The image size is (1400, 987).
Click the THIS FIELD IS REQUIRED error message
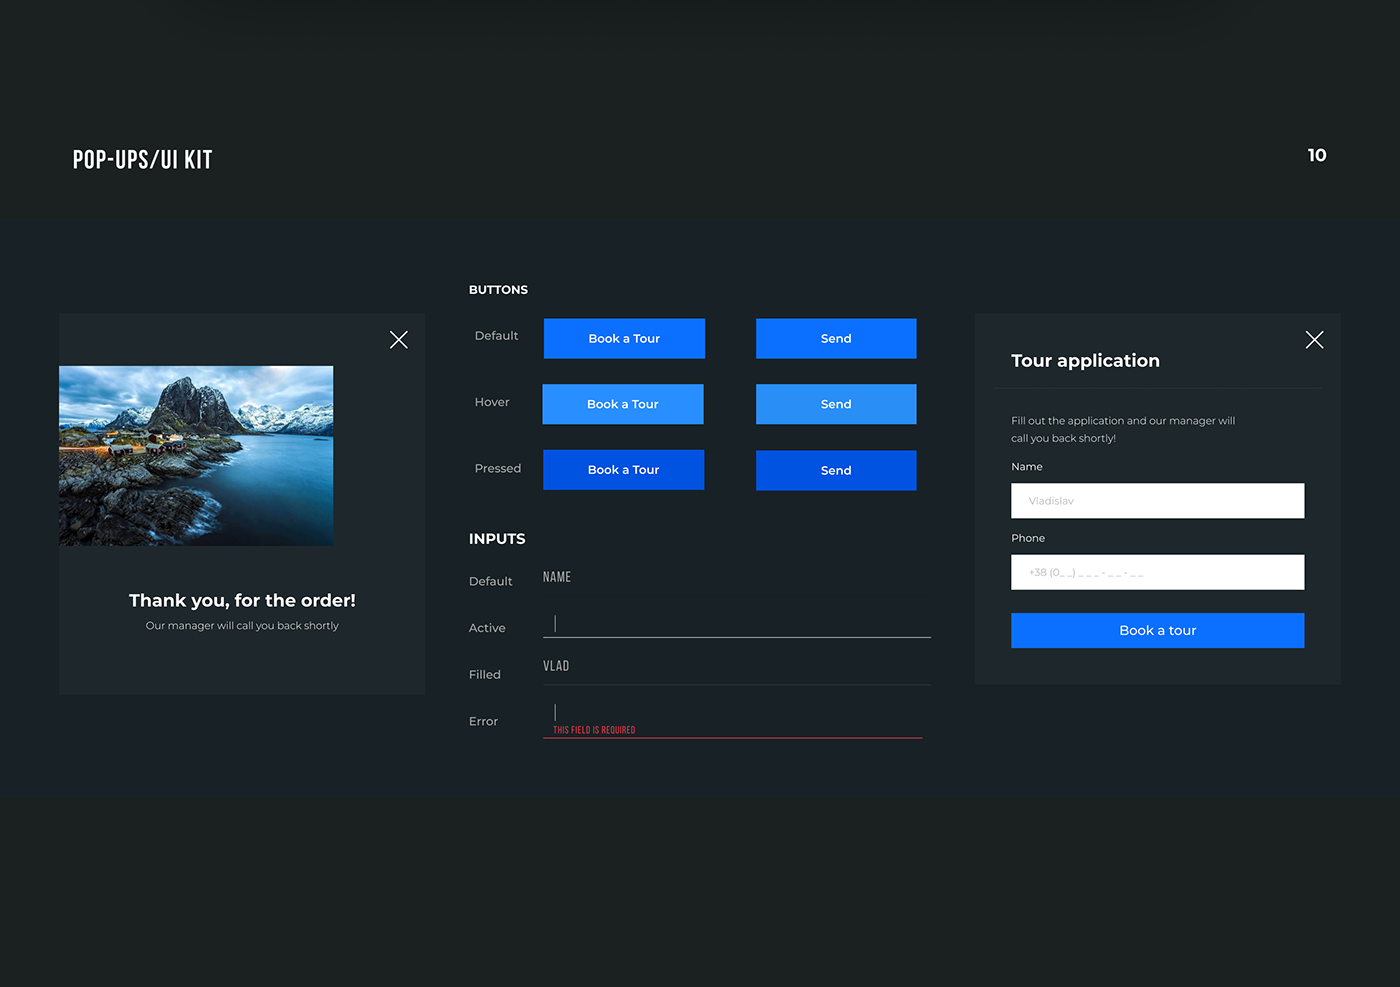click(x=594, y=730)
